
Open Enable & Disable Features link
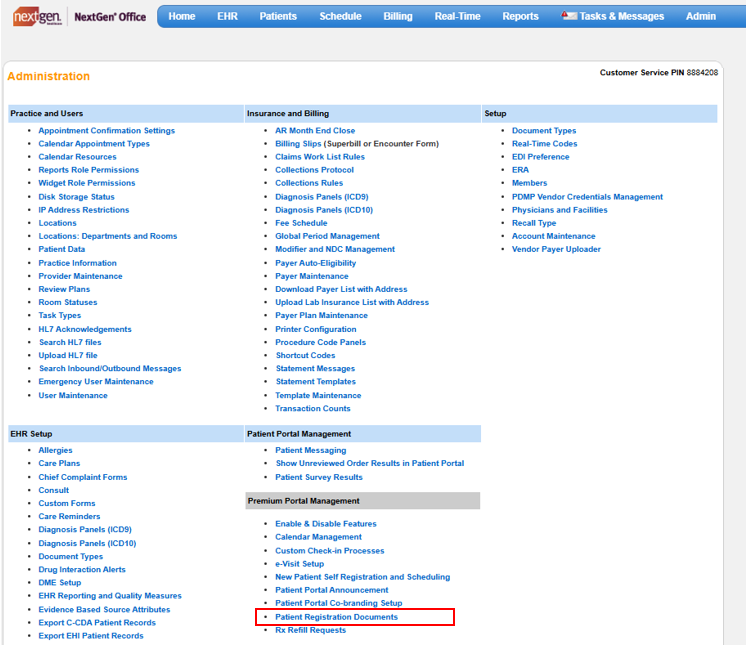[326, 524]
